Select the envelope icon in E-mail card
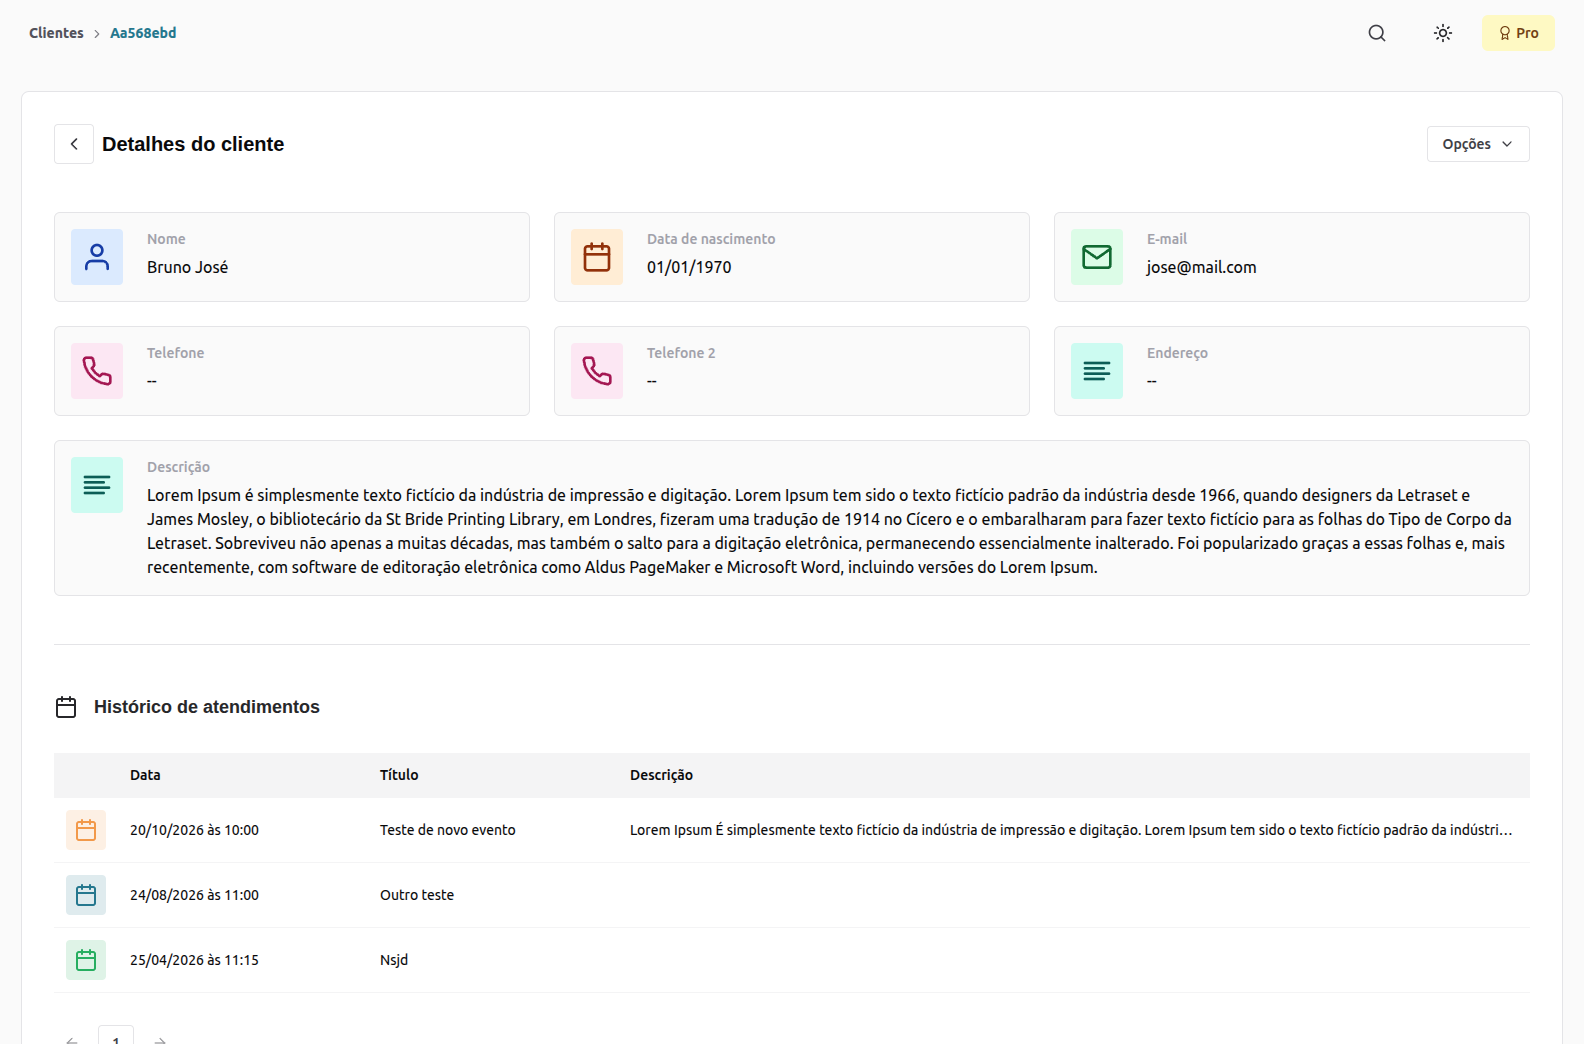The image size is (1584, 1044). 1097,257
